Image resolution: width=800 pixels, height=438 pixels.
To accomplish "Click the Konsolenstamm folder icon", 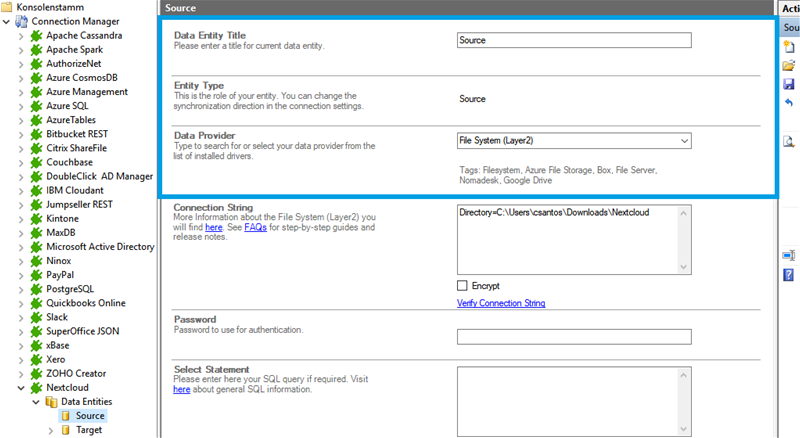I will pyautogui.click(x=8, y=7).
